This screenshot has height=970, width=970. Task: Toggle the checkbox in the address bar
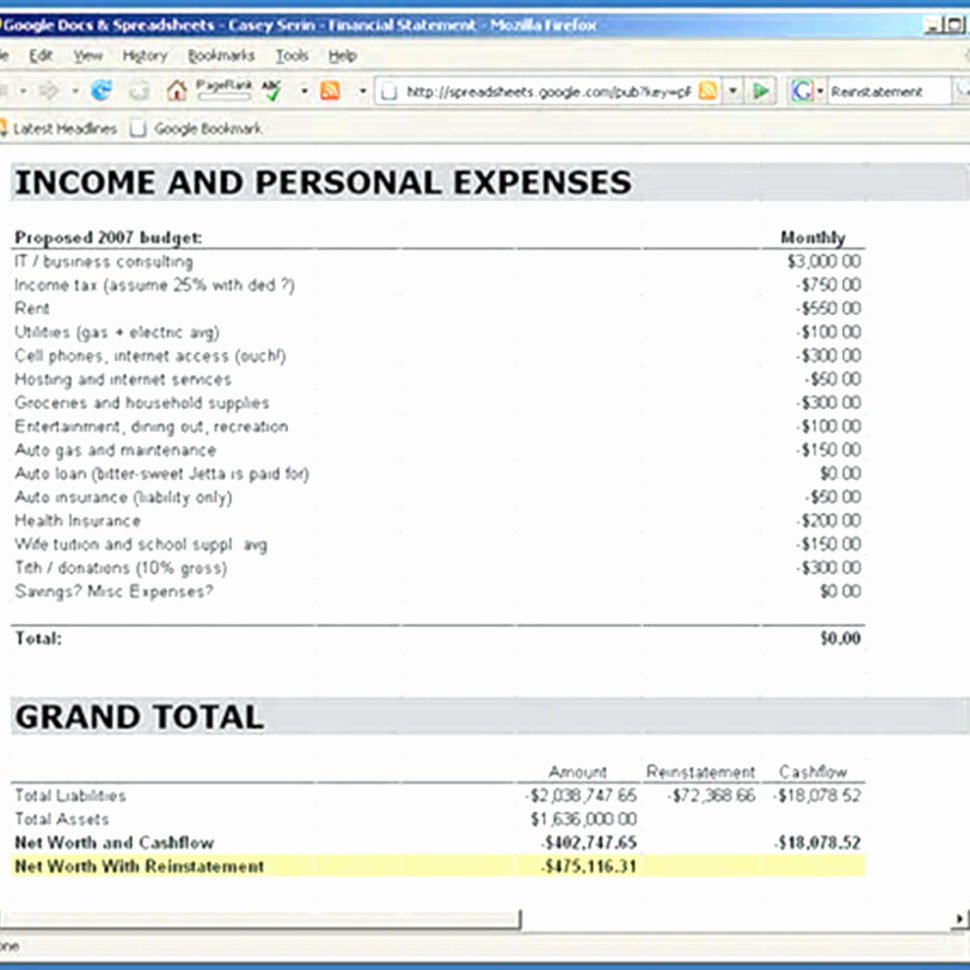389,90
